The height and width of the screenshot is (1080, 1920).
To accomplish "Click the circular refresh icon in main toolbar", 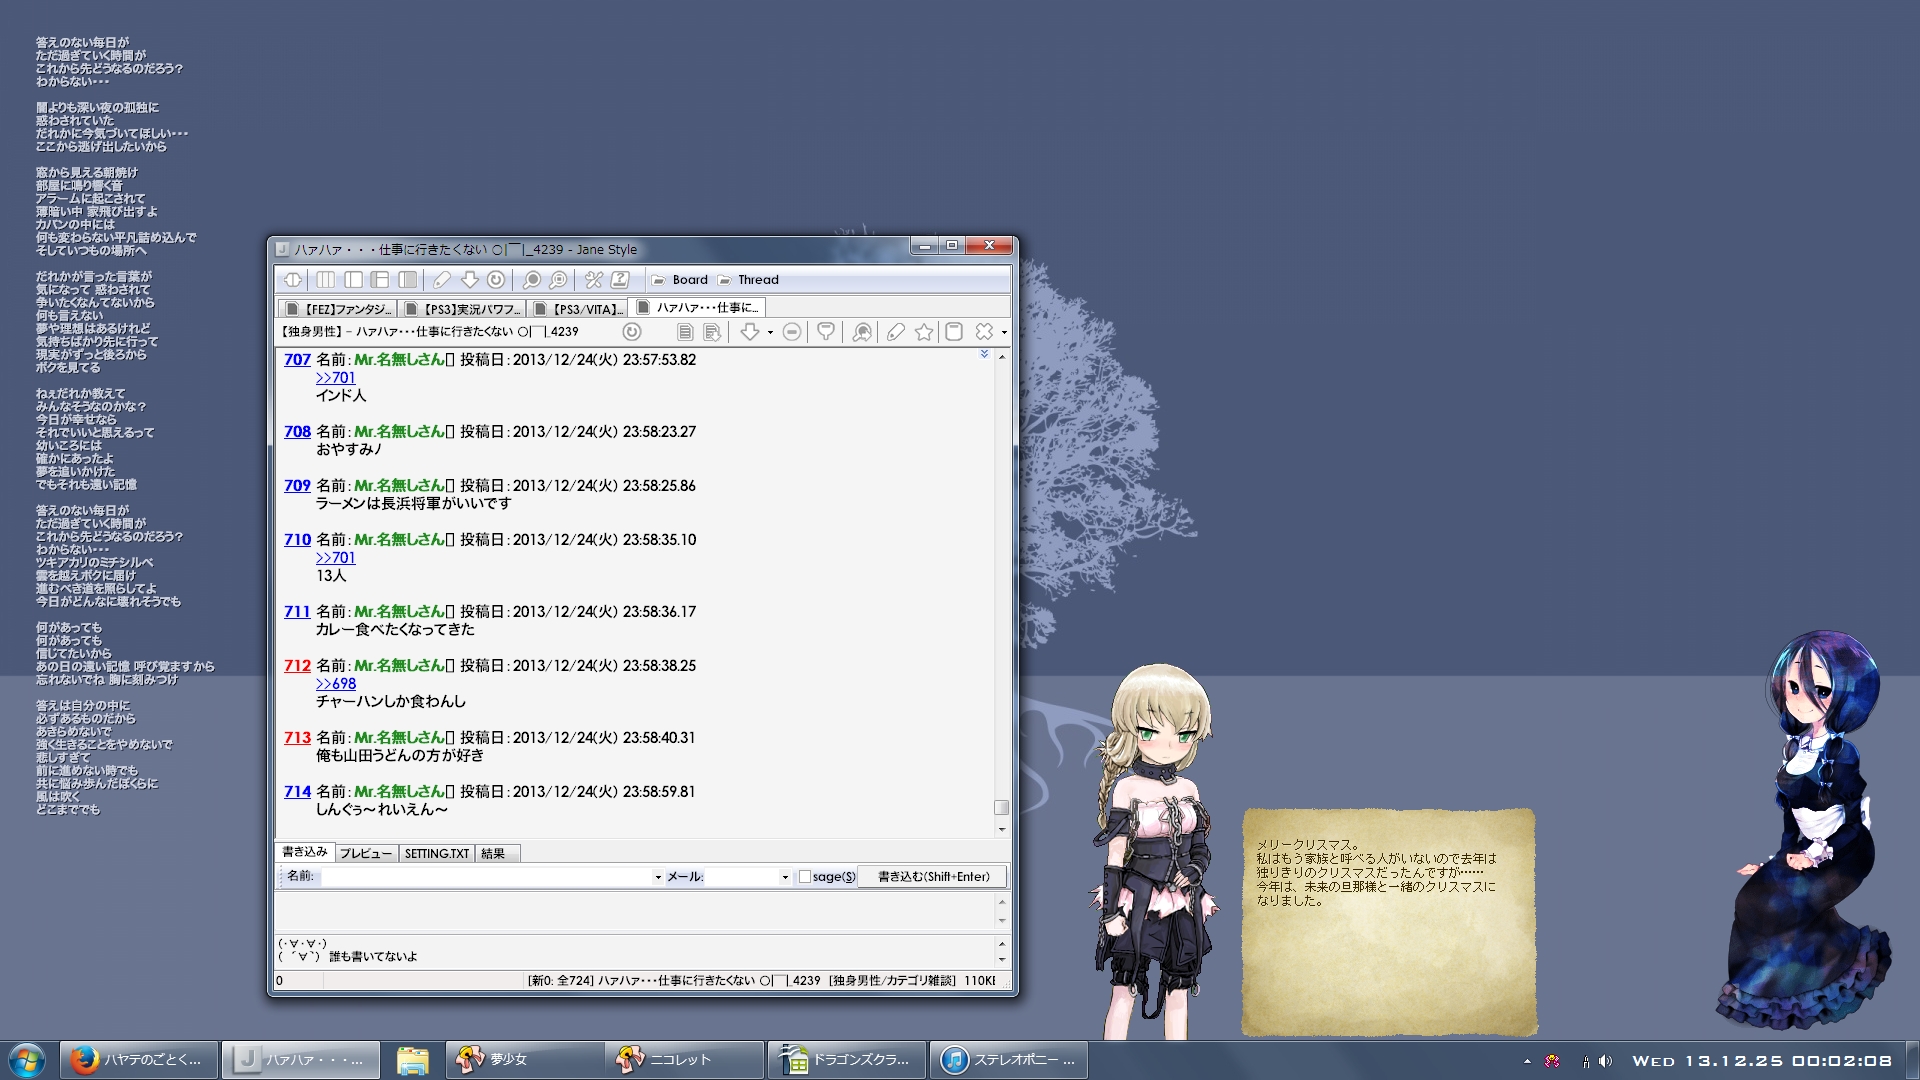I will pos(496,280).
